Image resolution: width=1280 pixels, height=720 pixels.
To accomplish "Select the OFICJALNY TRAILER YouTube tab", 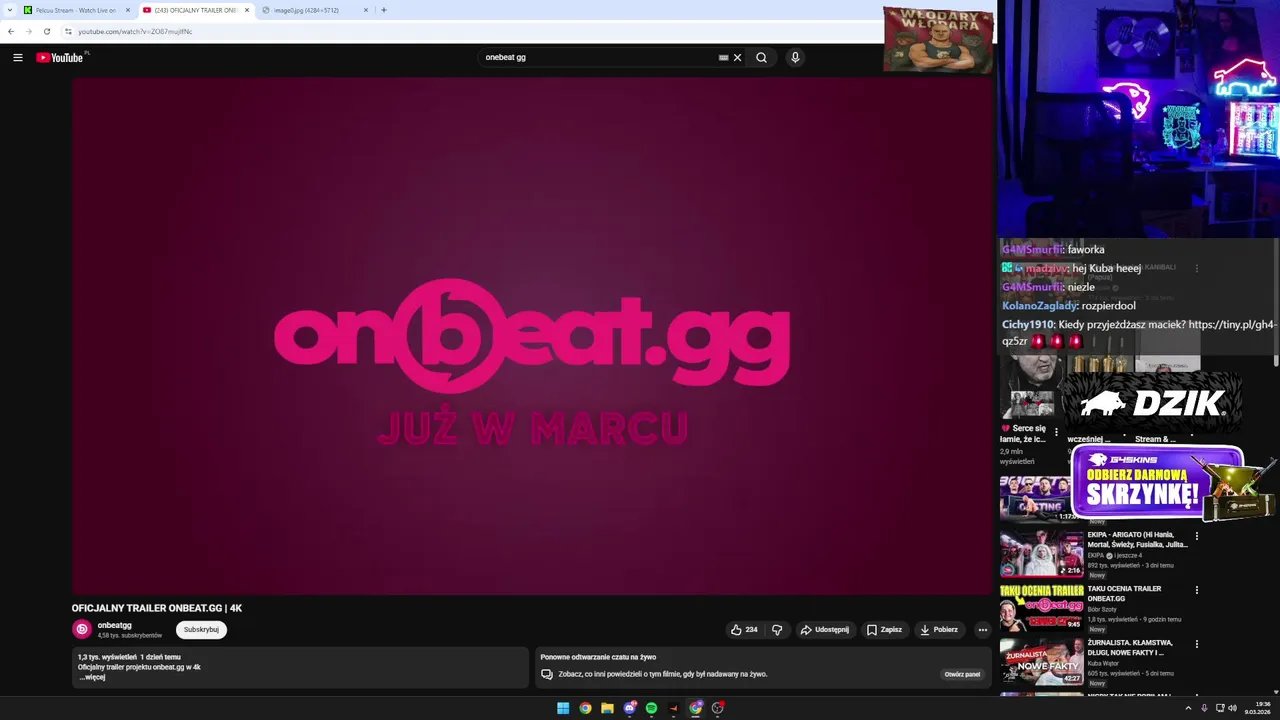I will pyautogui.click(x=195, y=10).
